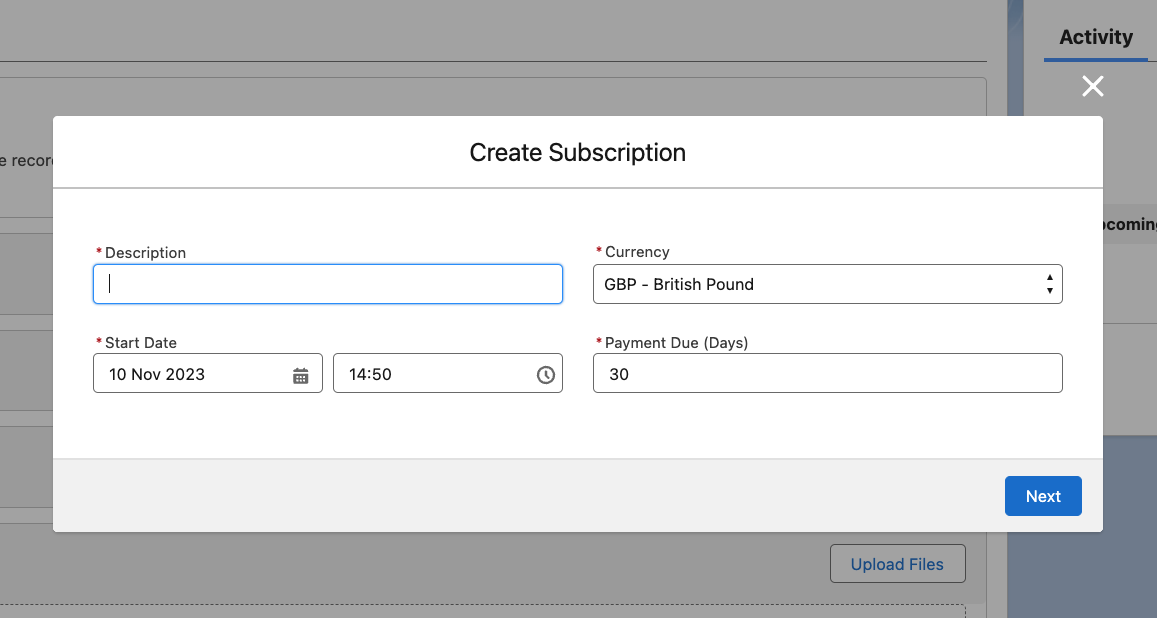Click the Currency field label
Screen dimensions: 1157x618
(637, 252)
